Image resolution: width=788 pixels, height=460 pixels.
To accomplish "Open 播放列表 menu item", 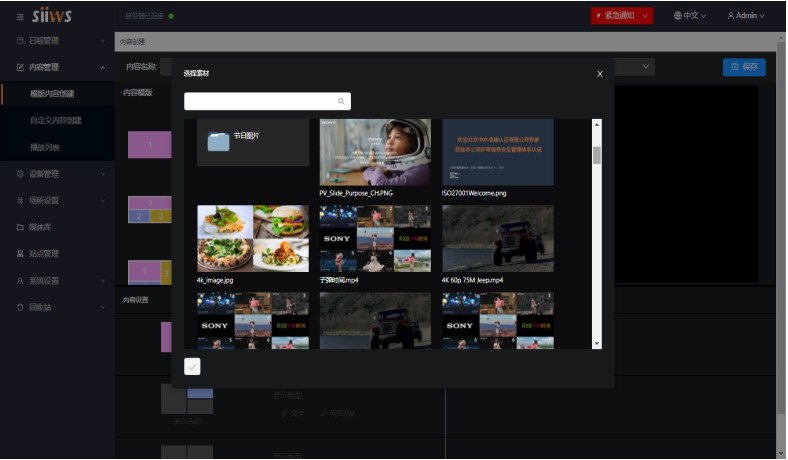I will (x=45, y=147).
